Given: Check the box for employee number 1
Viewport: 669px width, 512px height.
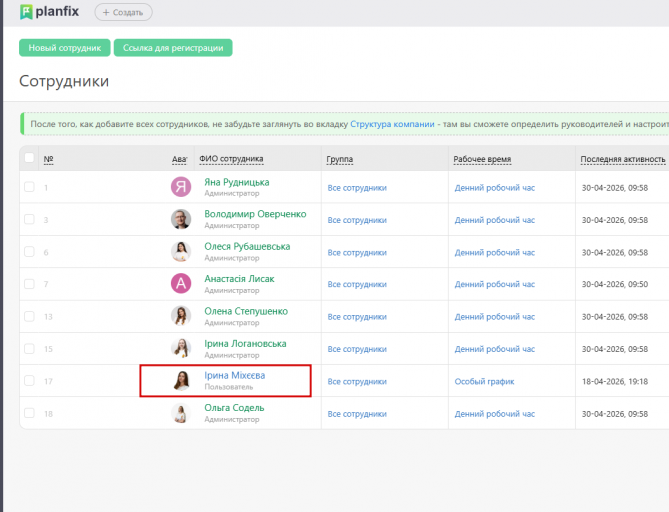Looking at the screenshot, I should point(29,187).
